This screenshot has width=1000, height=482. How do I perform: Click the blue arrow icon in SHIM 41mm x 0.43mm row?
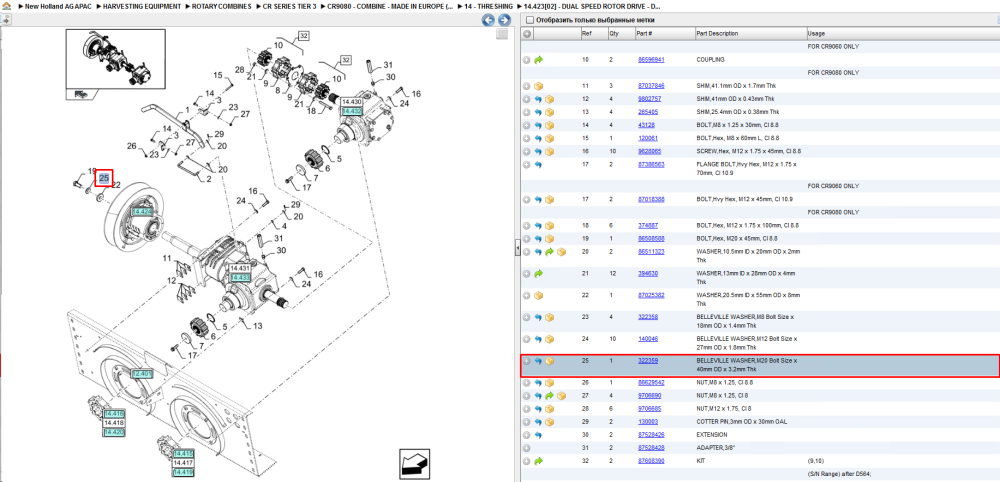[538, 99]
